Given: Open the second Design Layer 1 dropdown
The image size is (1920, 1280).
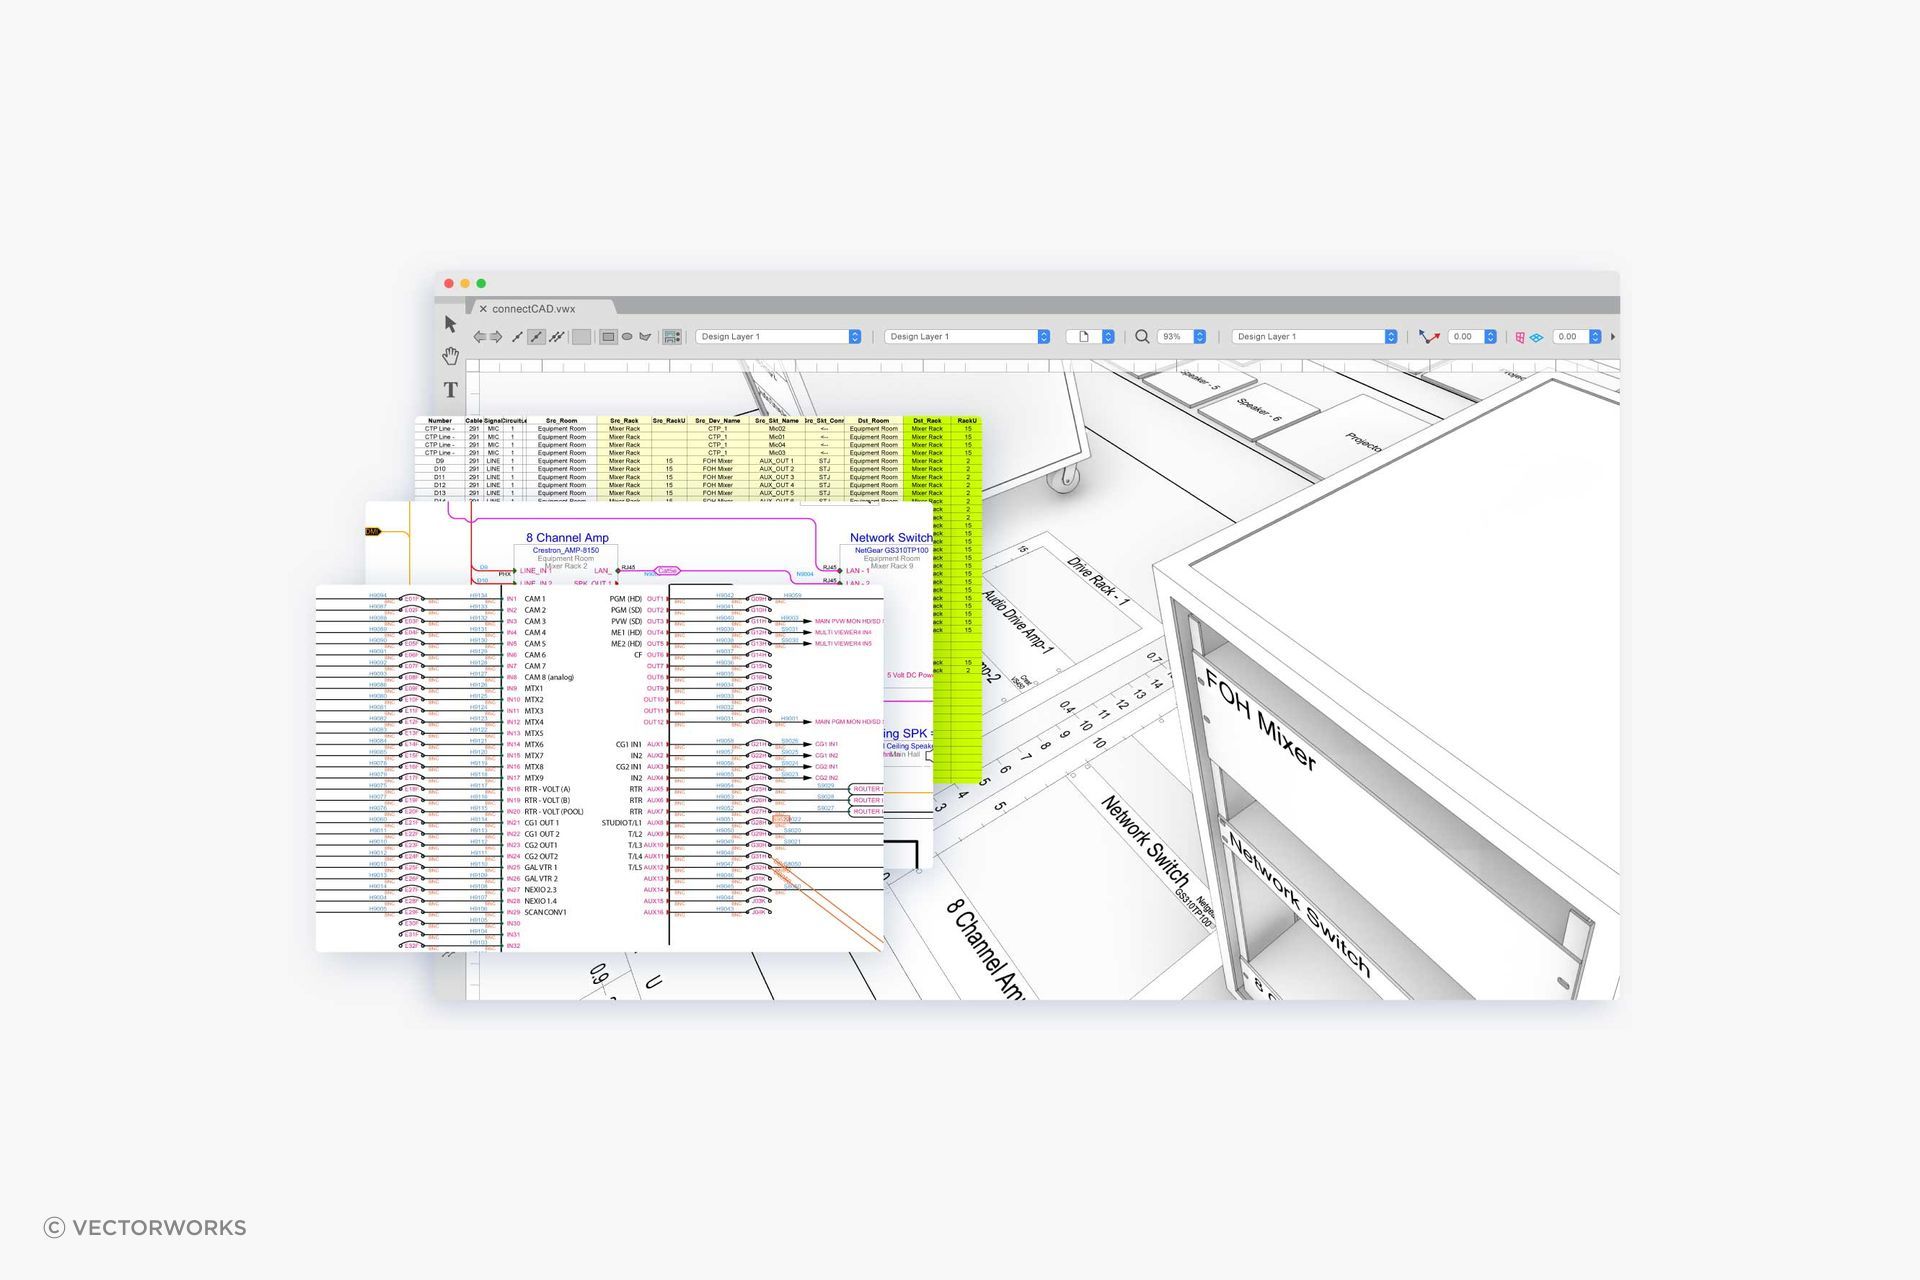Looking at the screenshot, I should pyautogui.click(x=967, y=337).
